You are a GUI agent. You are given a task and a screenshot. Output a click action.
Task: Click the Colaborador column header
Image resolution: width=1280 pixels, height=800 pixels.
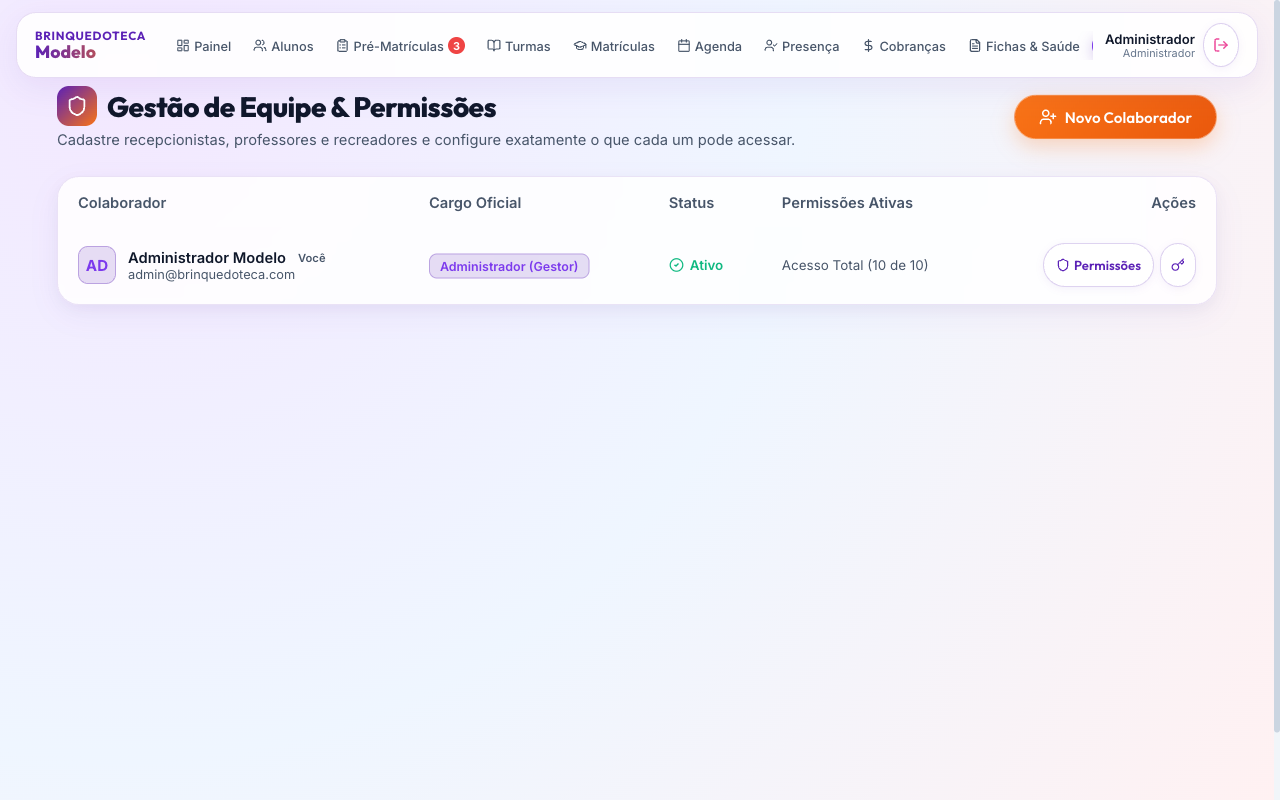coord(122,203)
